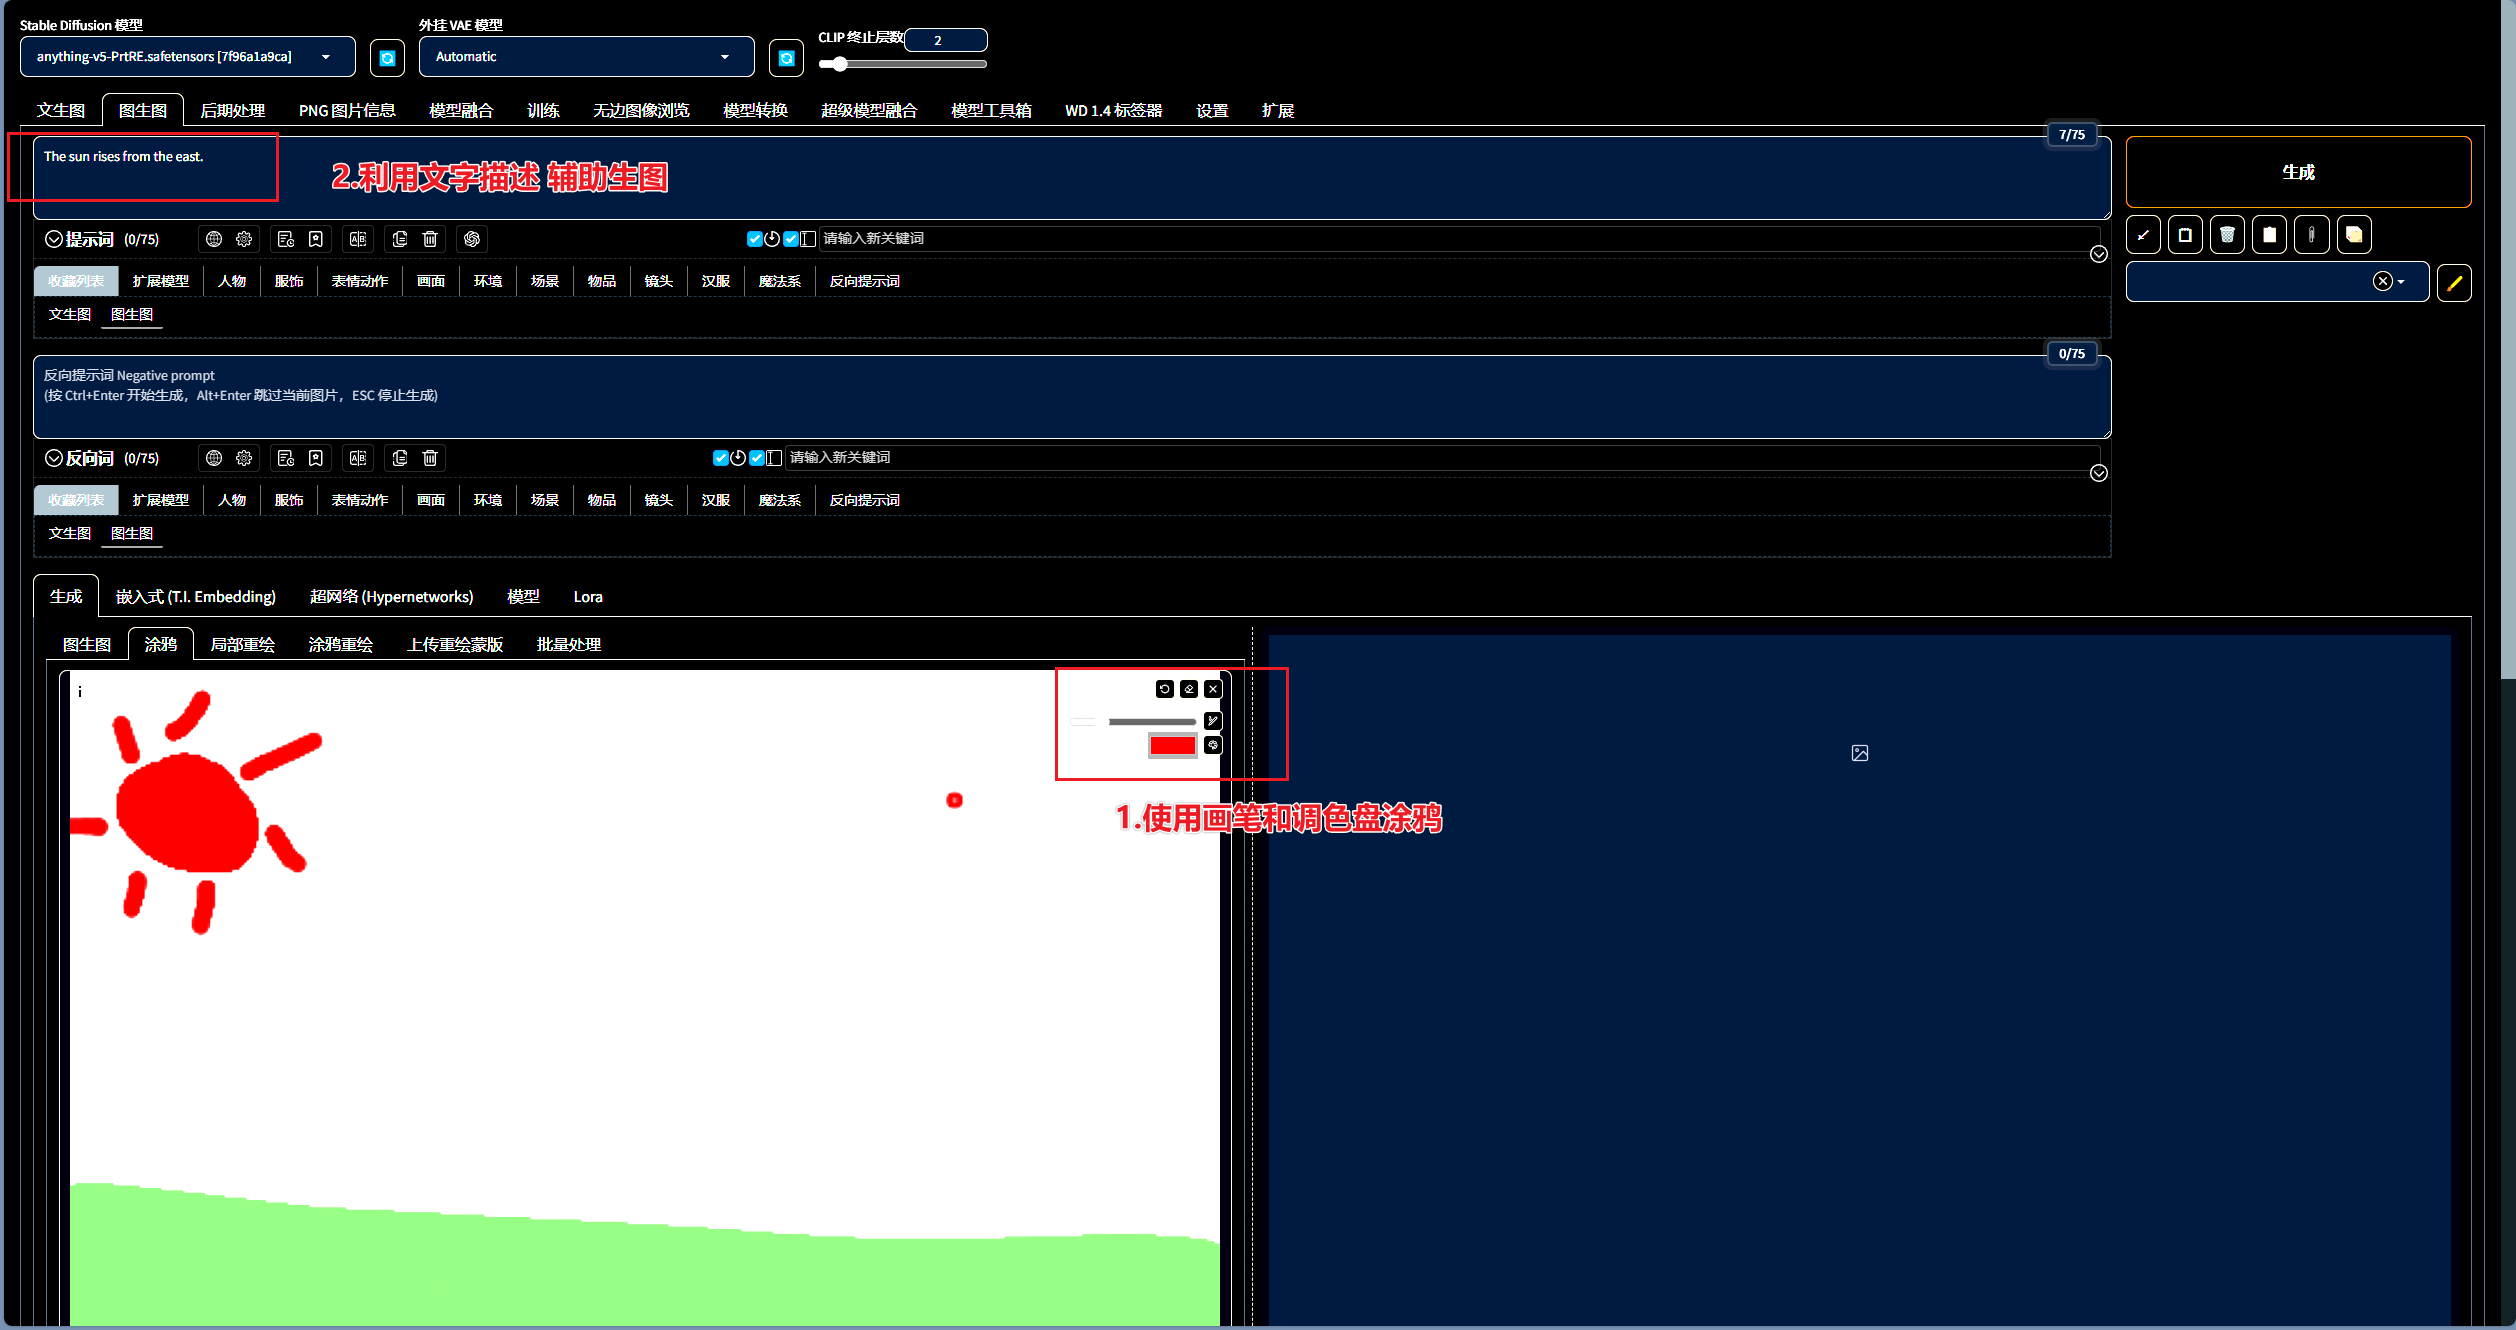Viewport: 2516px width, 1330px height.
Task: Click the ChatGPT icon in prompt toolbar
Action: pyautogui.click(x=472, y=239)
